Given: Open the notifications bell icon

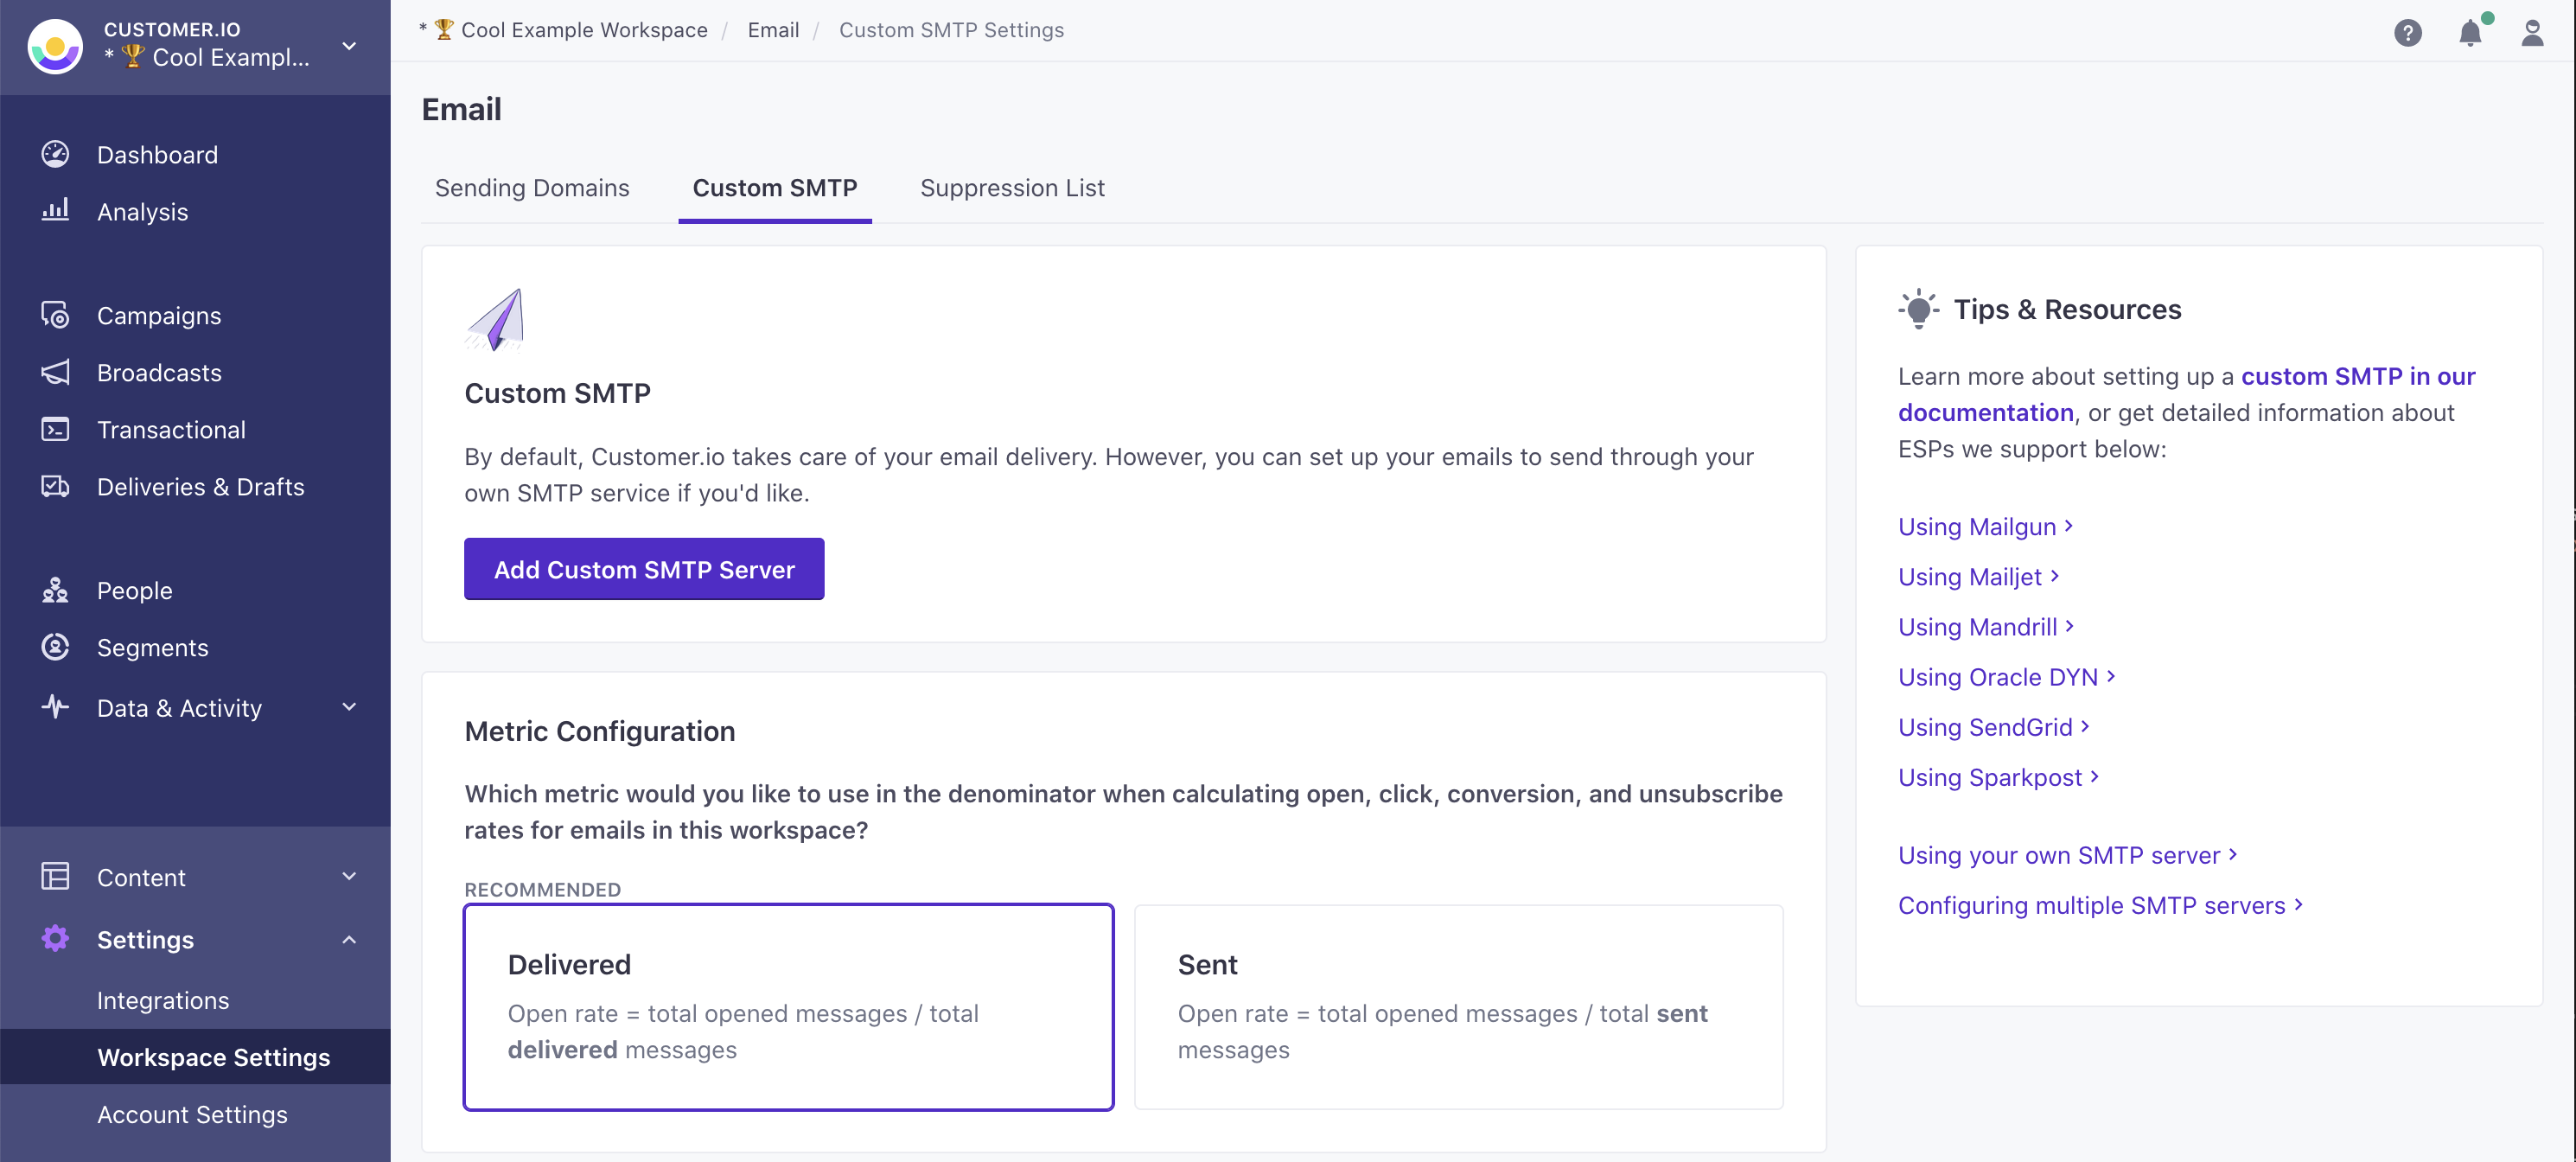Looking at the screenshot, I should (x=2469, y=33).
